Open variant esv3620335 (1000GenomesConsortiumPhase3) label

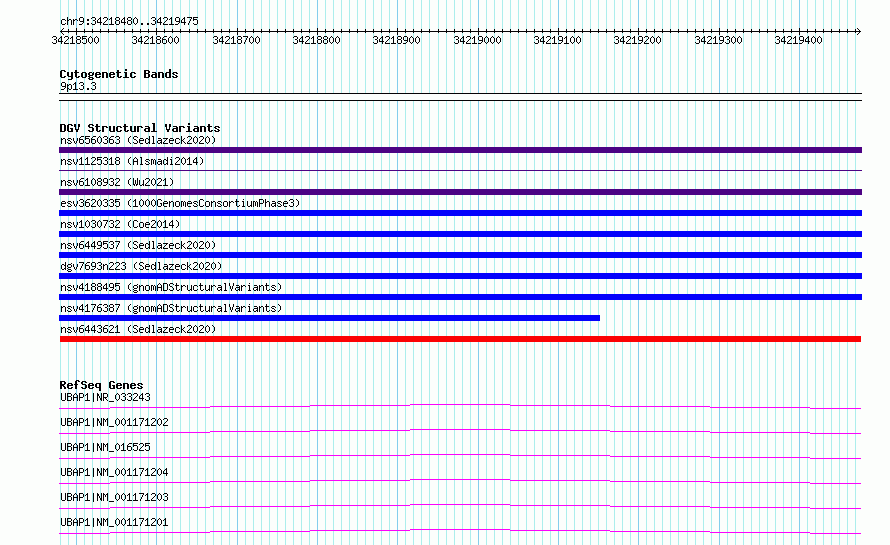[180, 203]
